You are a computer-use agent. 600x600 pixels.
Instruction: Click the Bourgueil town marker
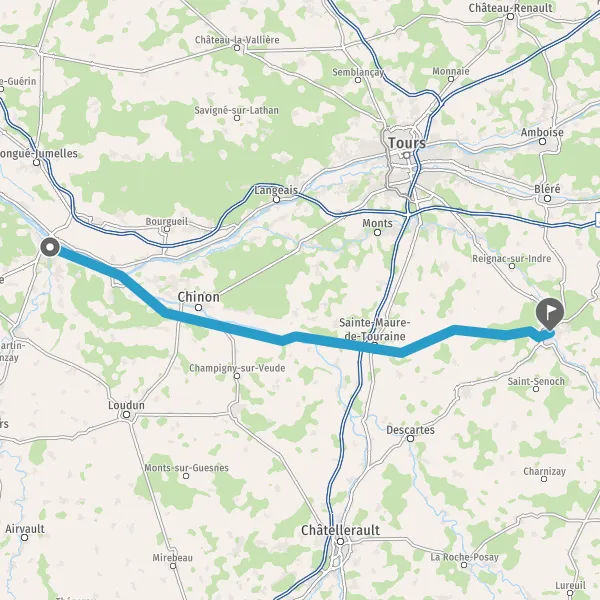(x=167, y=229)
